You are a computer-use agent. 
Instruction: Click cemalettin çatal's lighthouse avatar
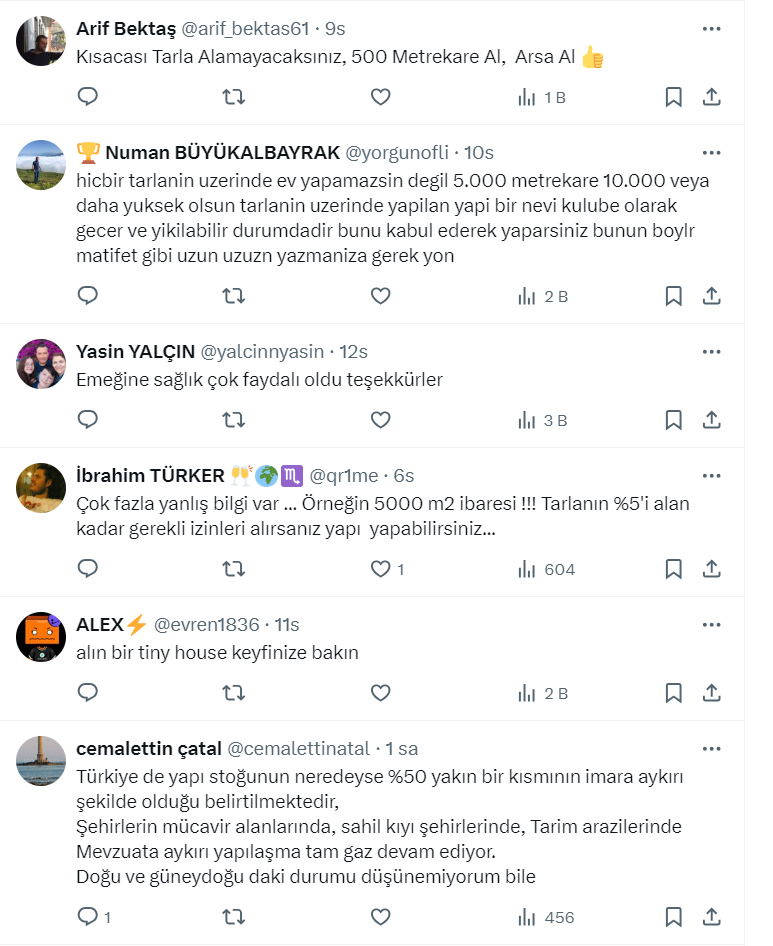[41, 762]
